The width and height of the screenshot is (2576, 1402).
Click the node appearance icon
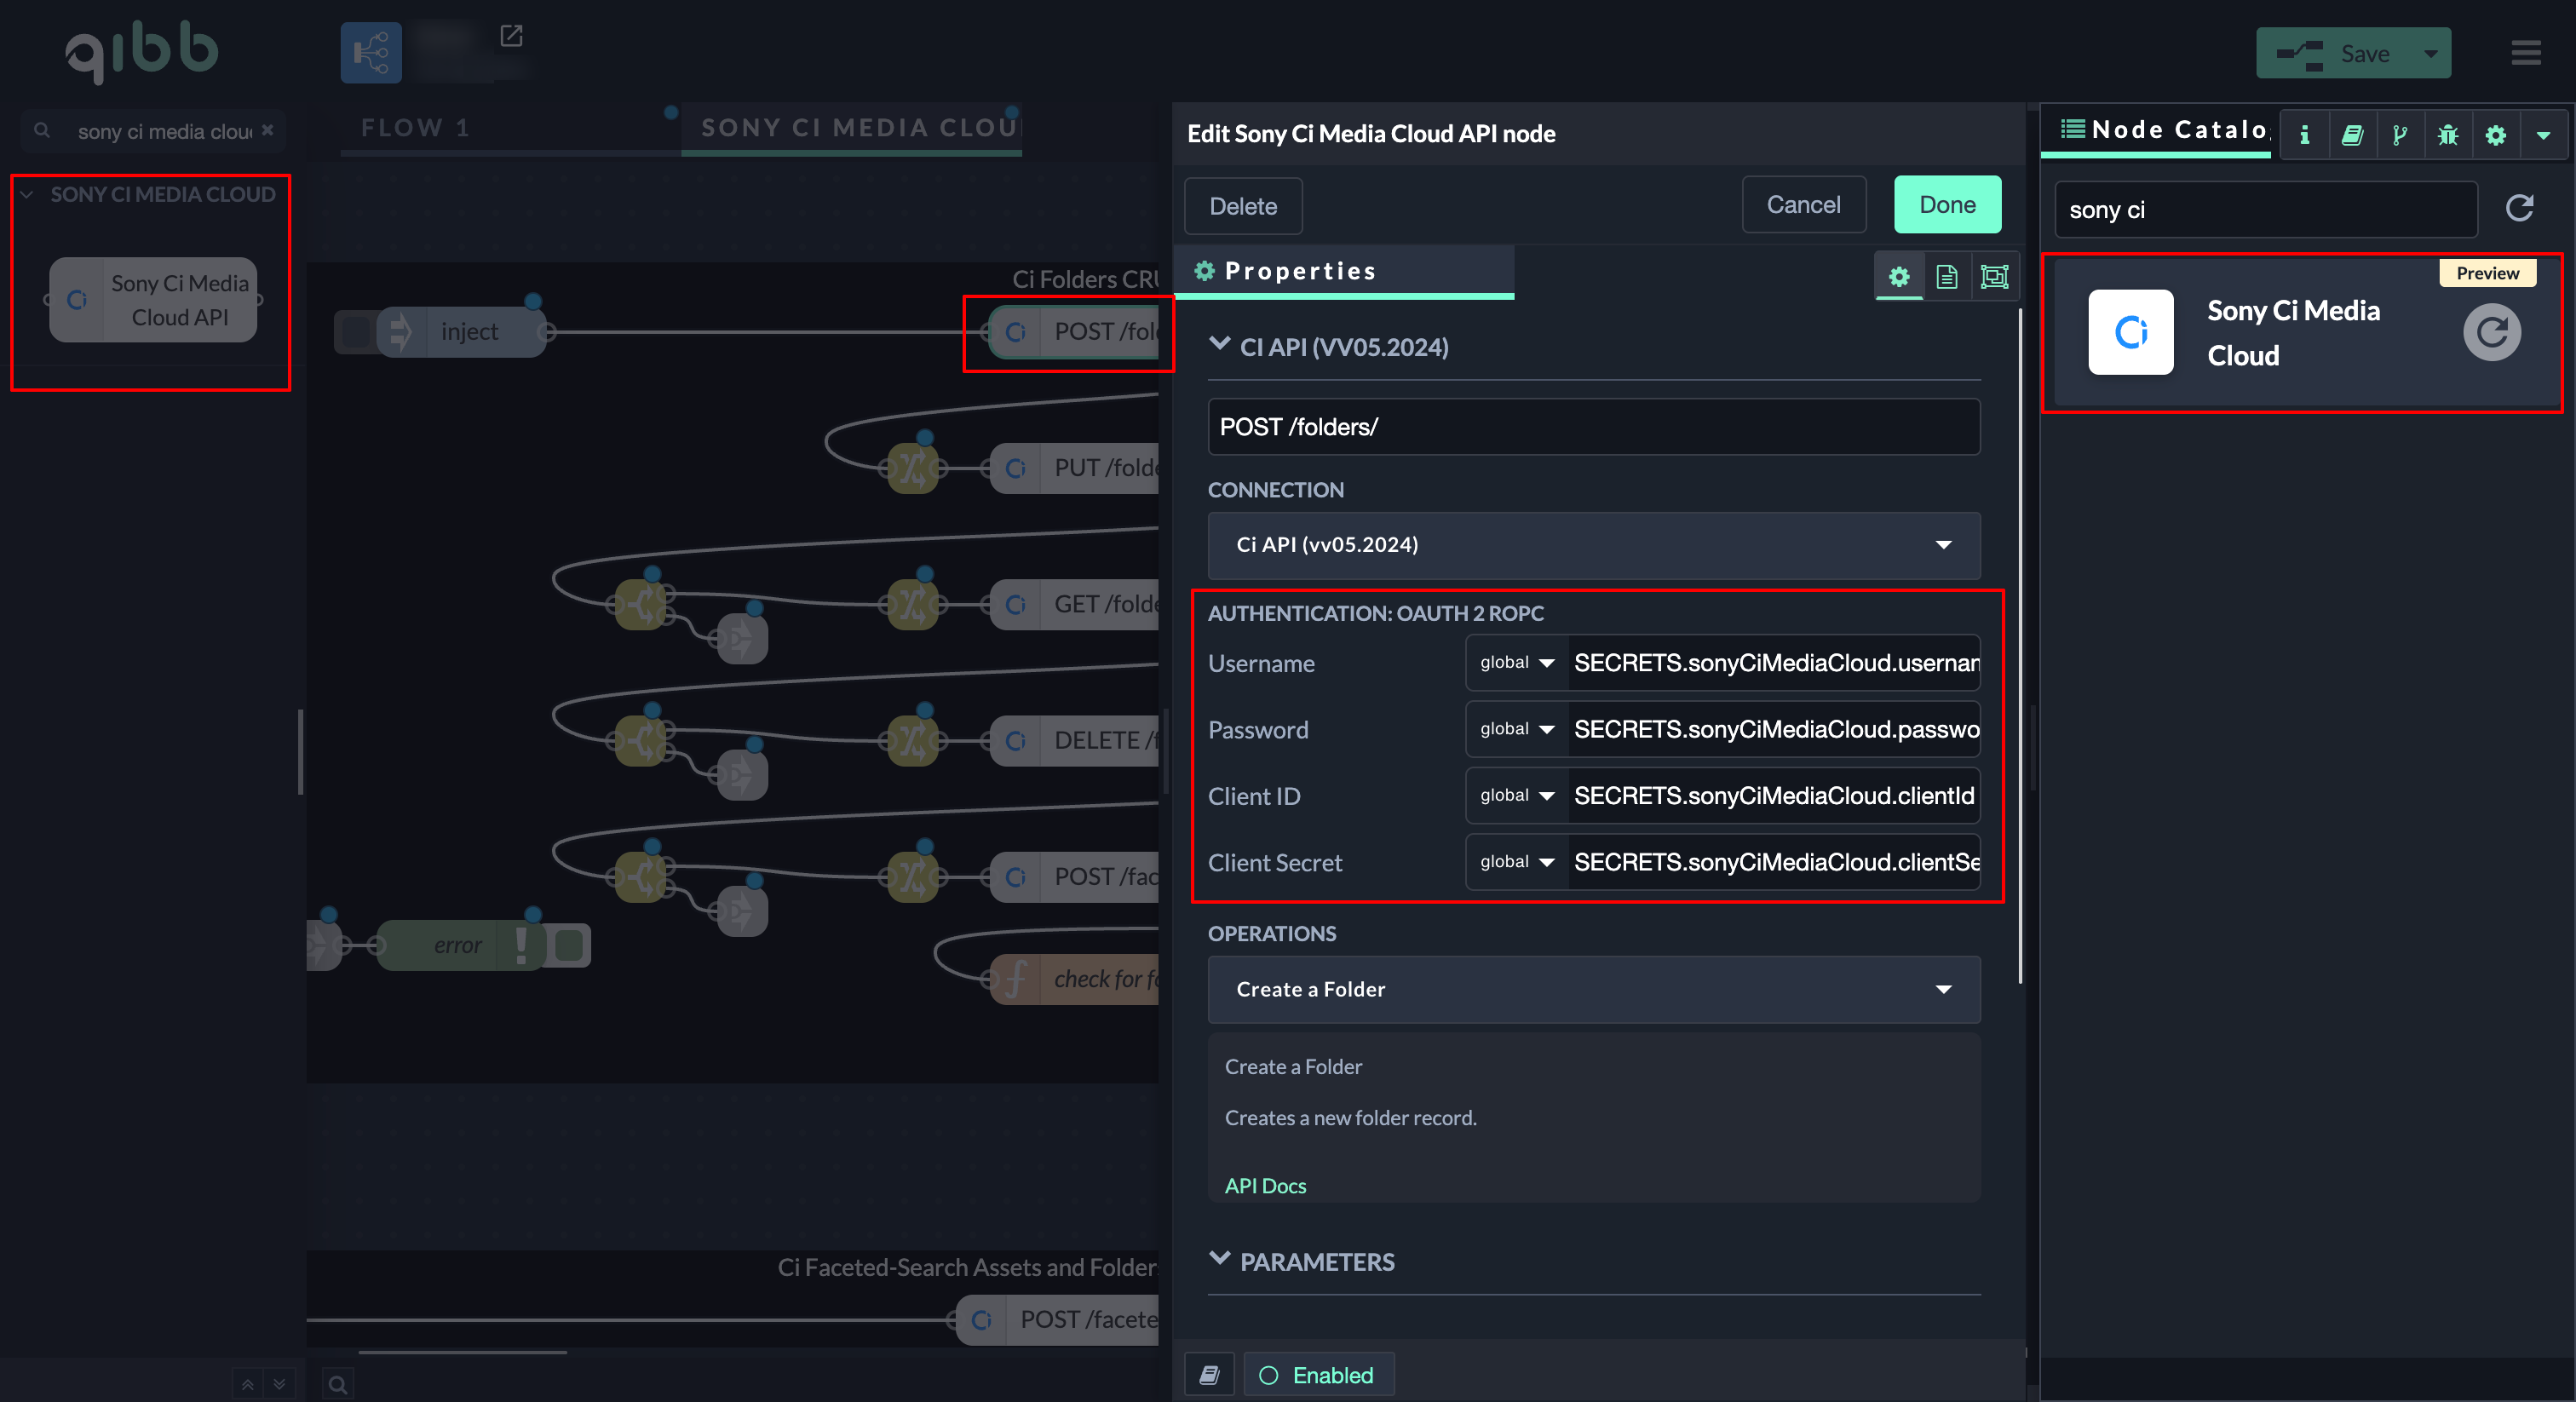pyautogui.click(x=1994, y=276)
